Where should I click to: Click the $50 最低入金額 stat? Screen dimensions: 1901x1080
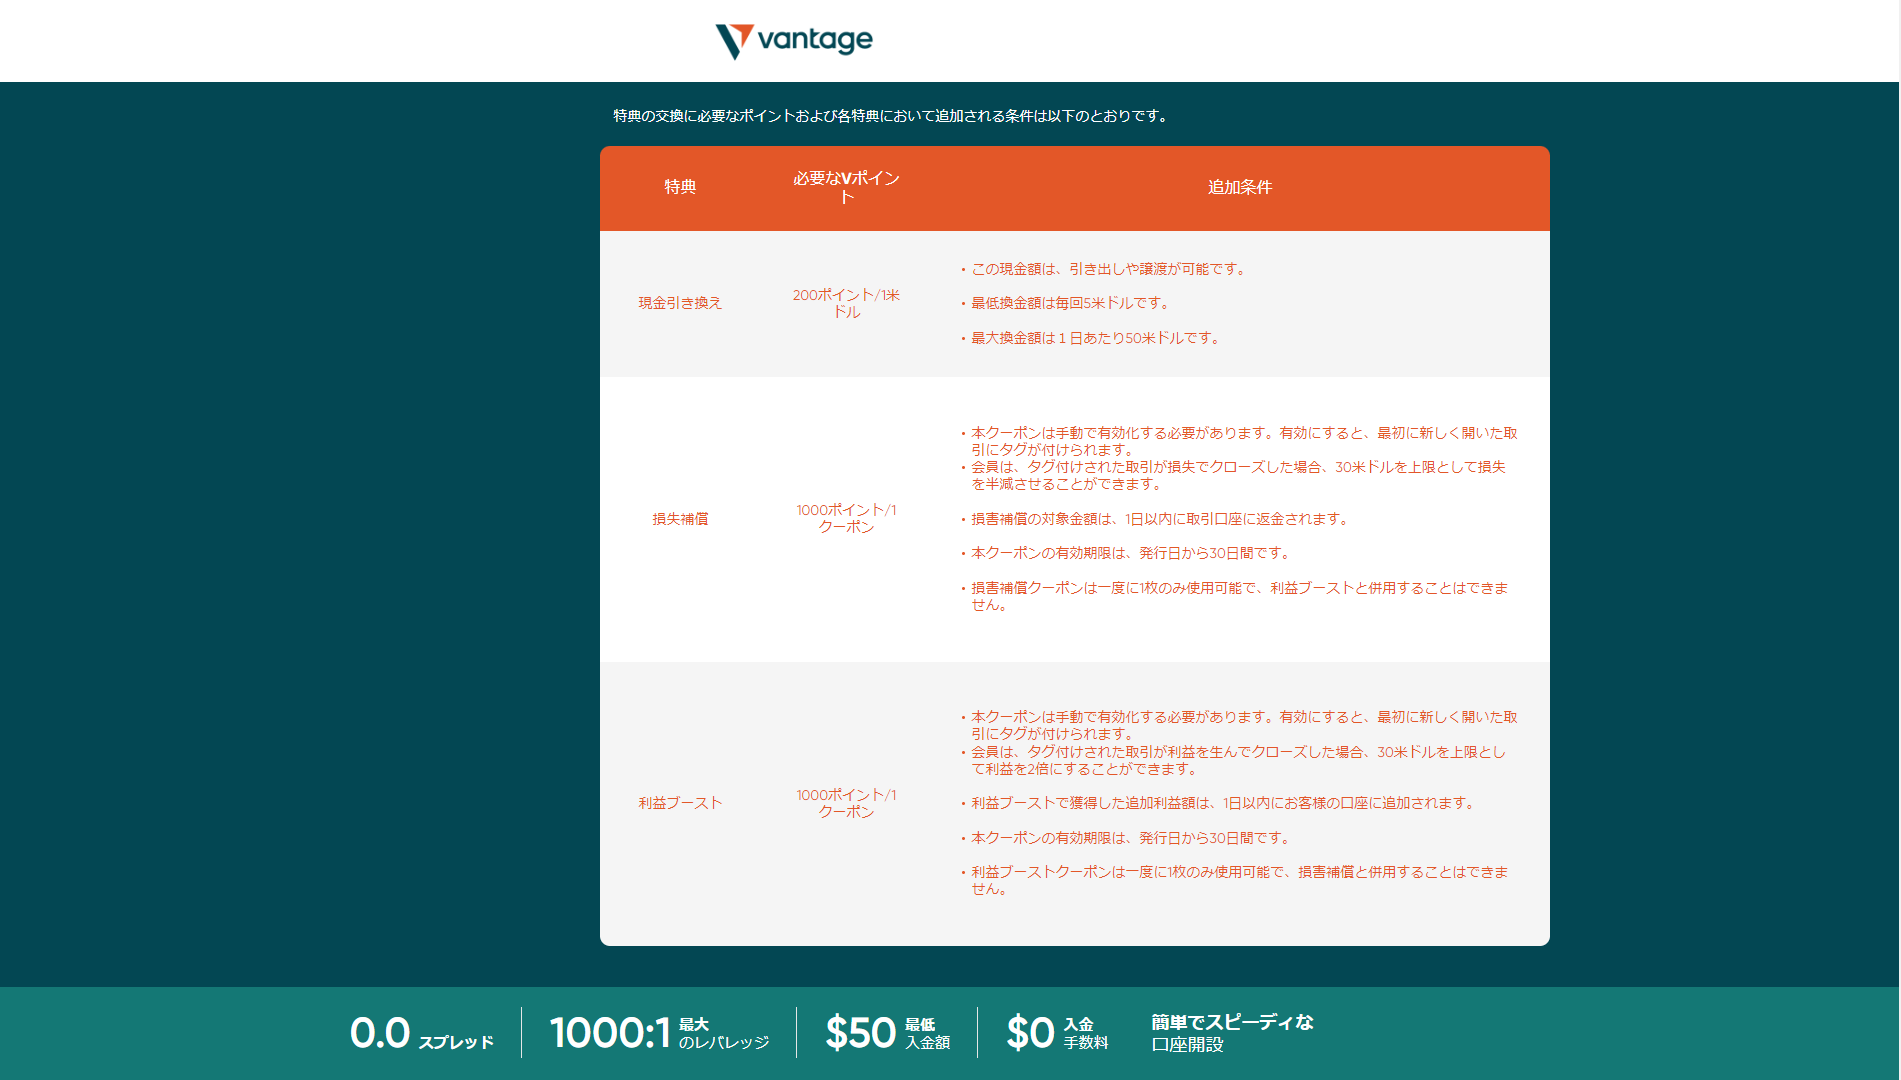click(887, 1033)
